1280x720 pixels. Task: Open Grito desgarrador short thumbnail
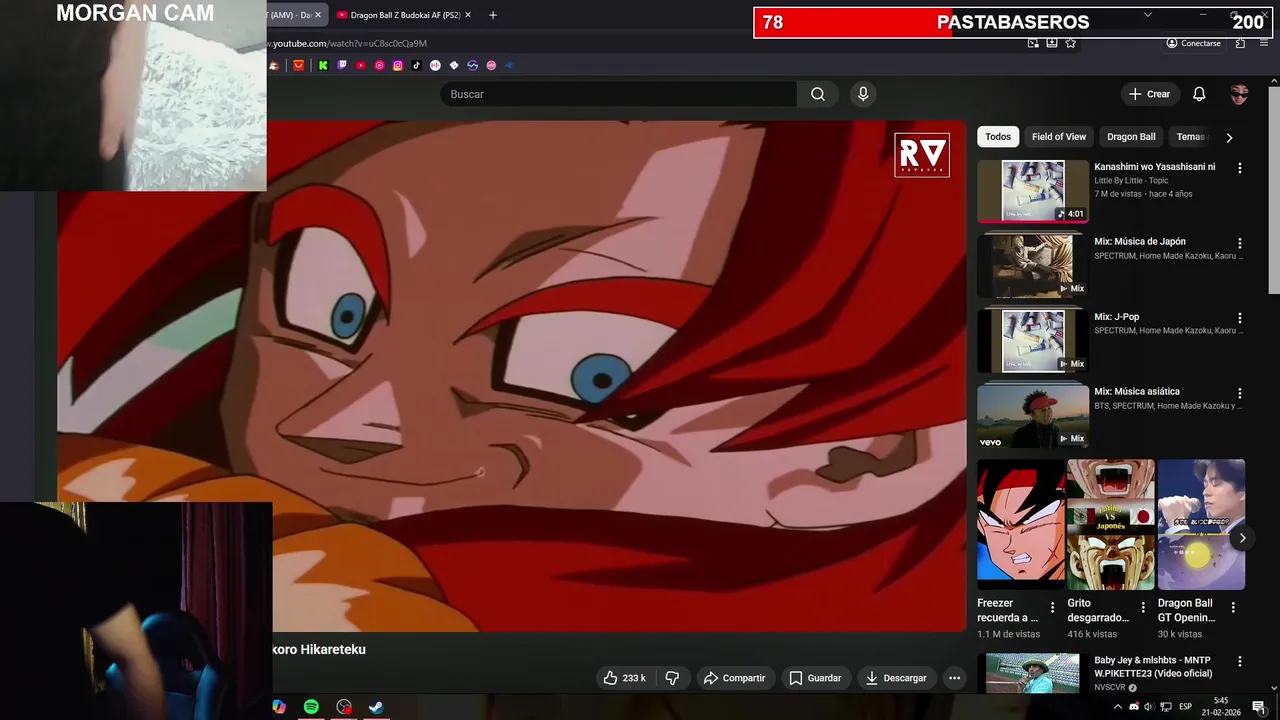click(x=1111, y=524)
